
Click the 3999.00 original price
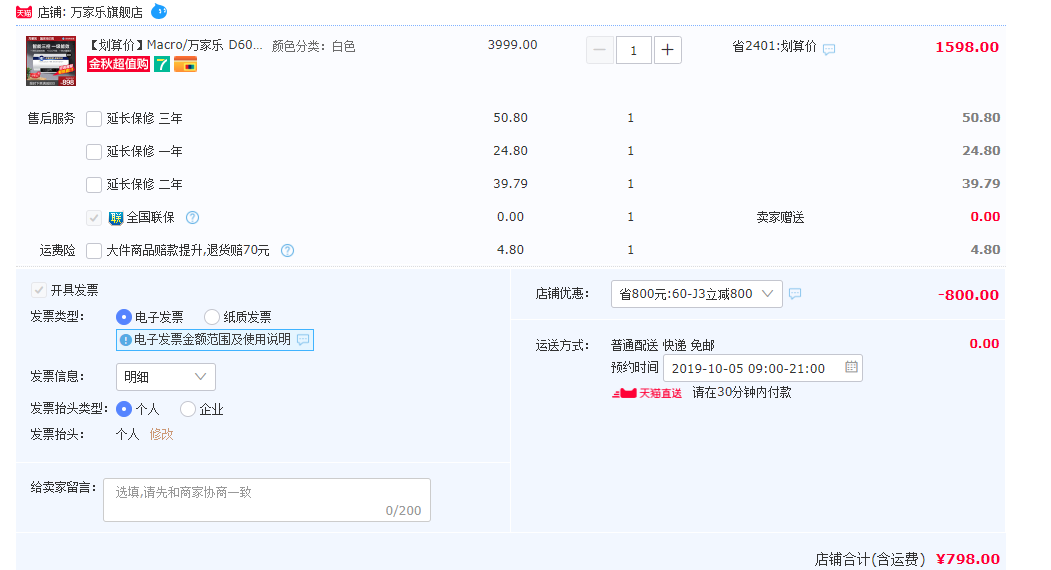click(512, 45)
